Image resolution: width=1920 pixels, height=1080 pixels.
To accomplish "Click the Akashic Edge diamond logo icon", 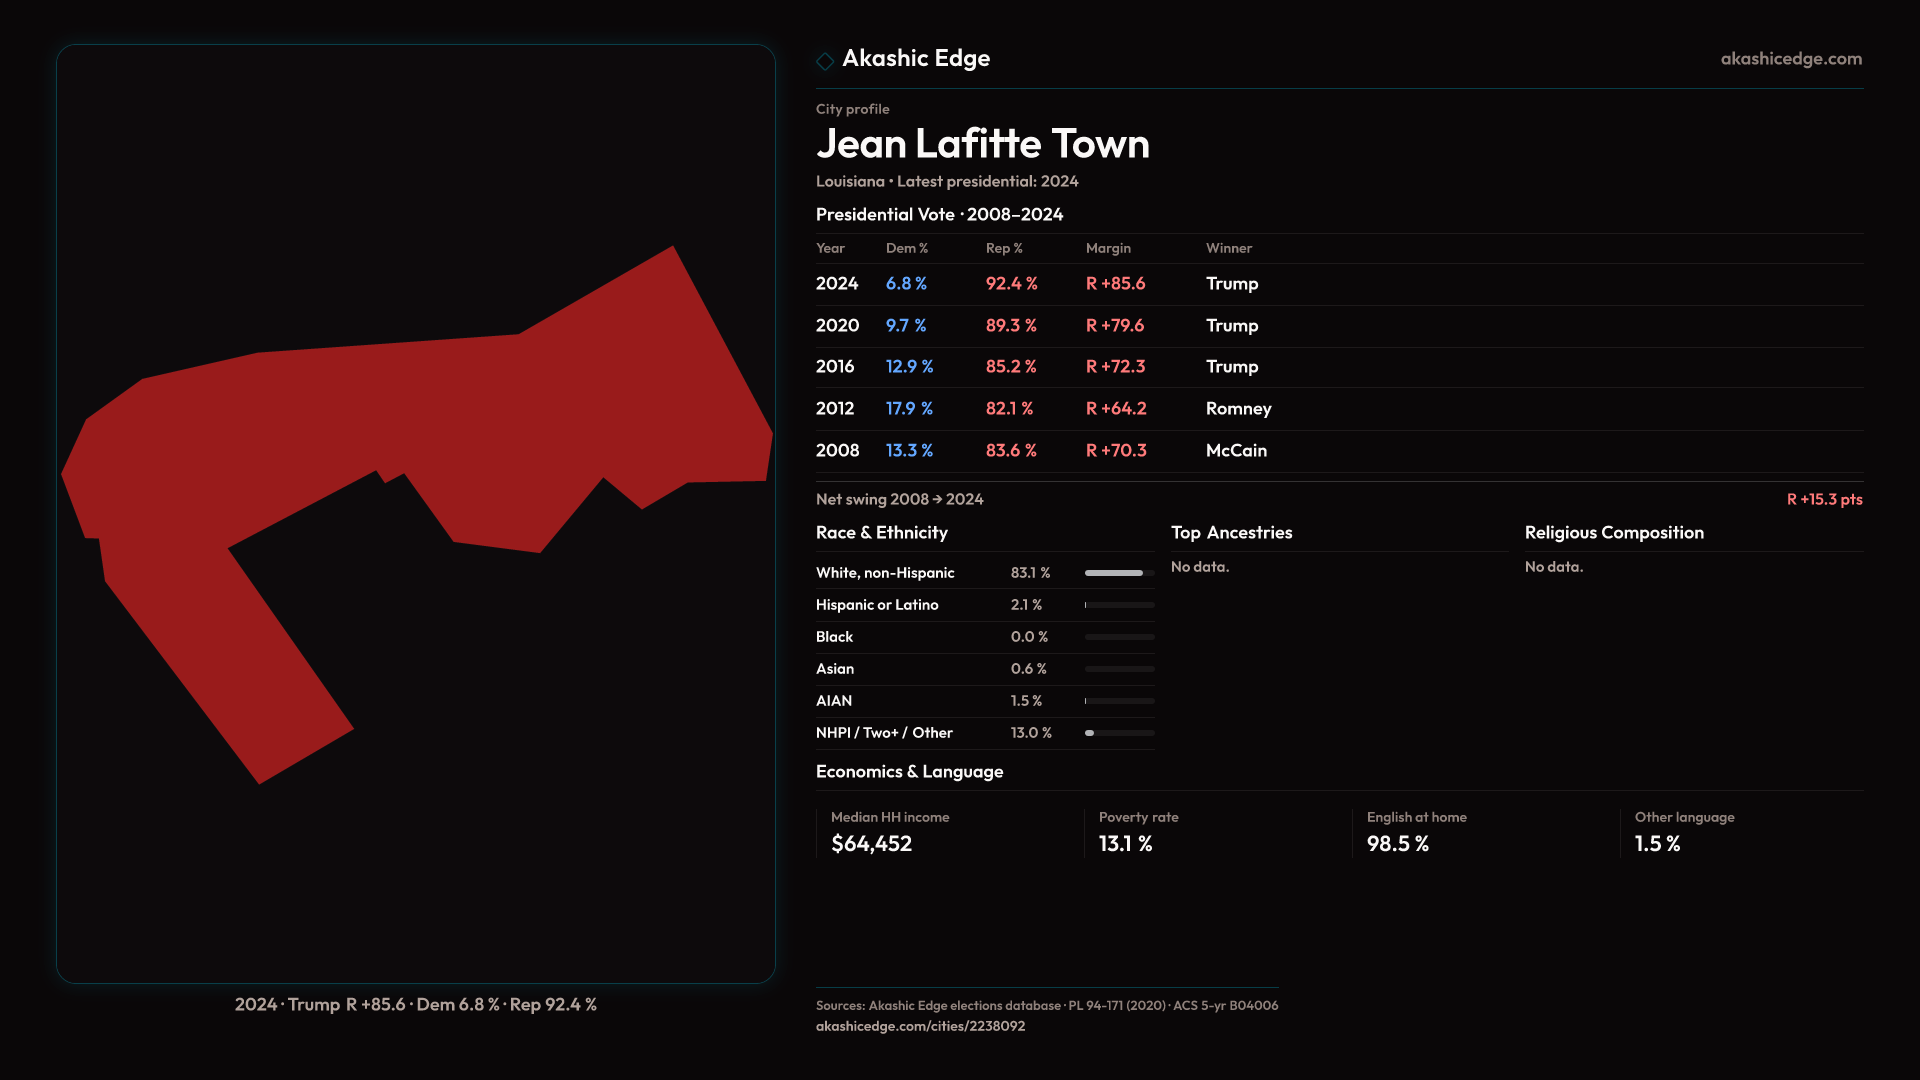I will click(x=825, y=61).
